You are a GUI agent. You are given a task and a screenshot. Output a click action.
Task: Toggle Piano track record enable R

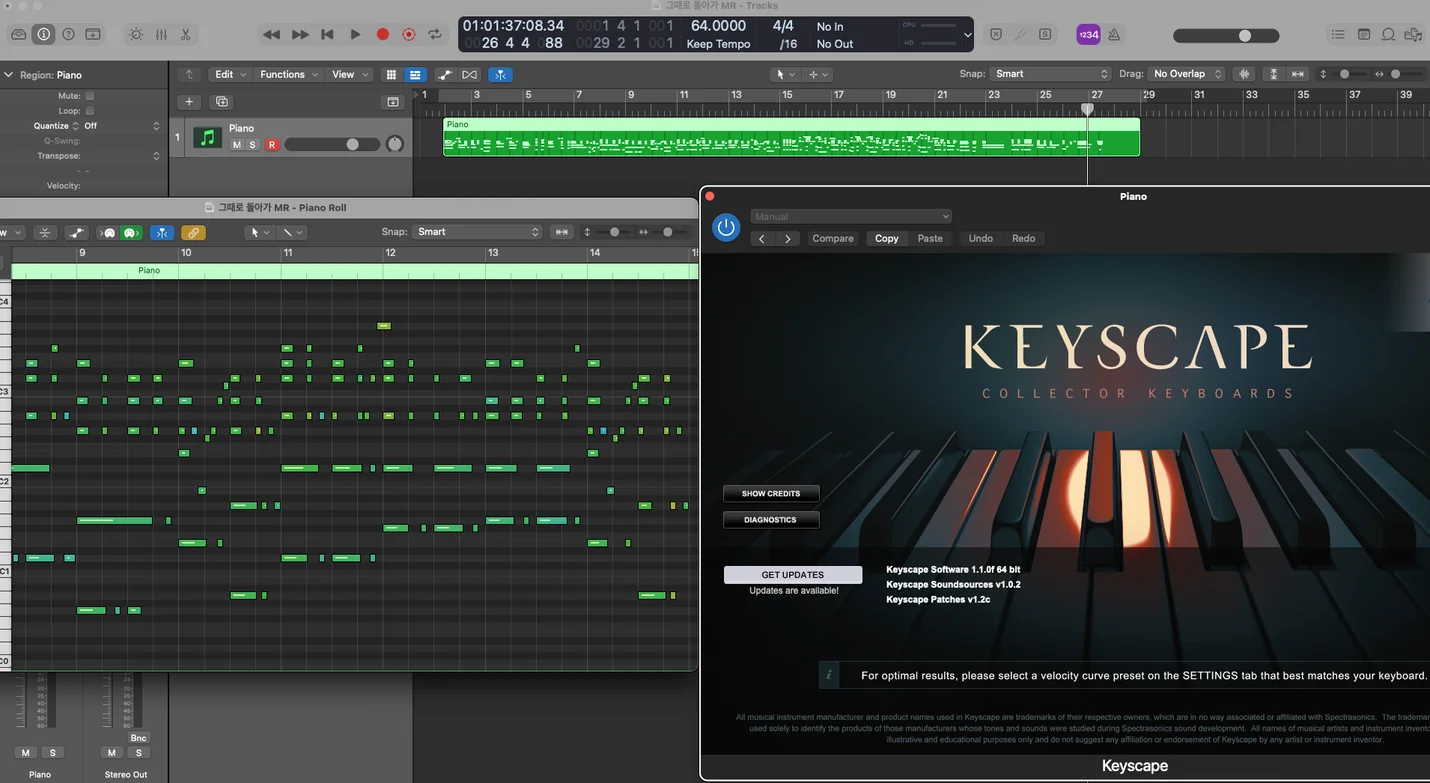271,145
